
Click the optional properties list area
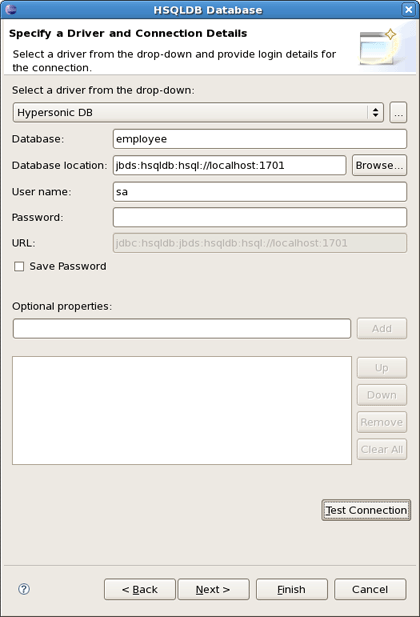pyautogui.click(x=182, y=410)
